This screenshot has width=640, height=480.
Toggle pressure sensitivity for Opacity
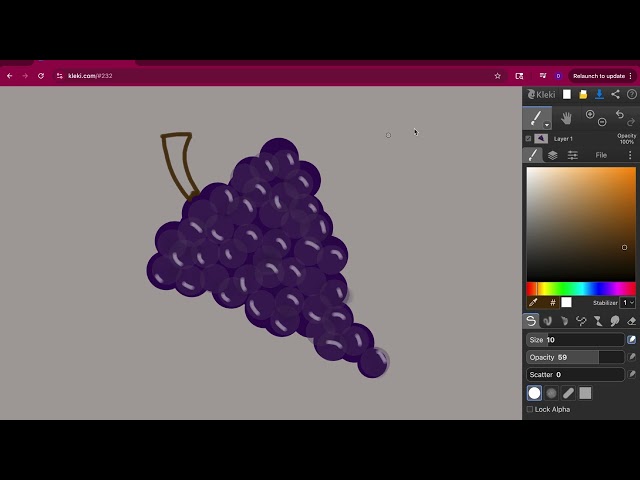point(631,357)
